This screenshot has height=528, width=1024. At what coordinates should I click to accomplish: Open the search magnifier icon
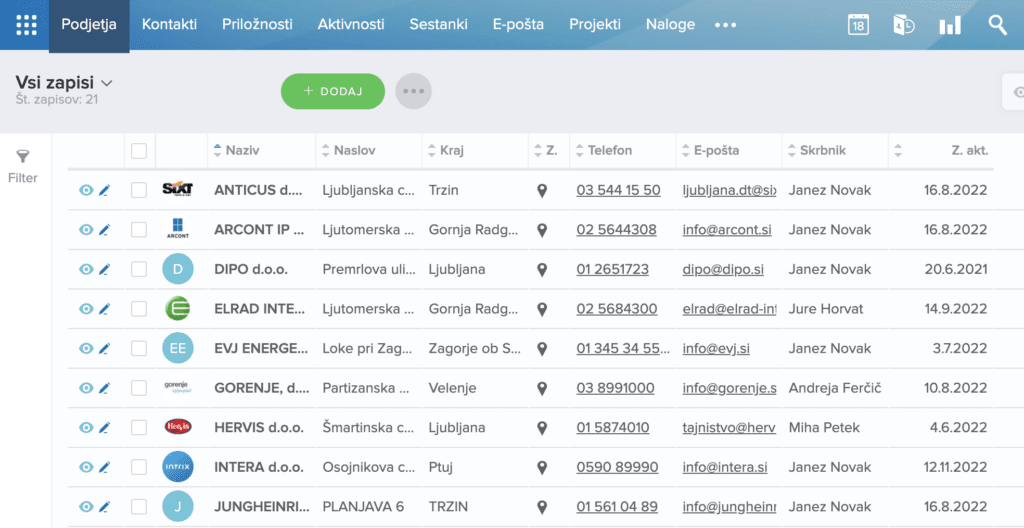click(997, 25)
